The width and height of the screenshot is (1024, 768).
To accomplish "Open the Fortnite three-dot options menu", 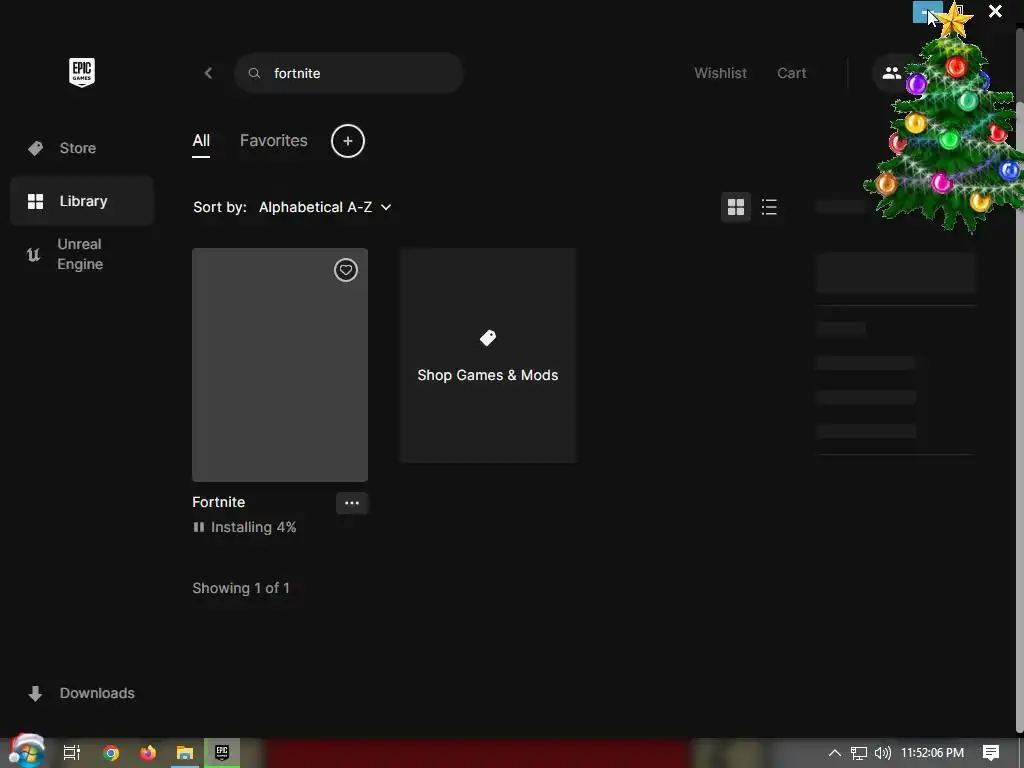I will pyautogui.click(x=352, y=503).
